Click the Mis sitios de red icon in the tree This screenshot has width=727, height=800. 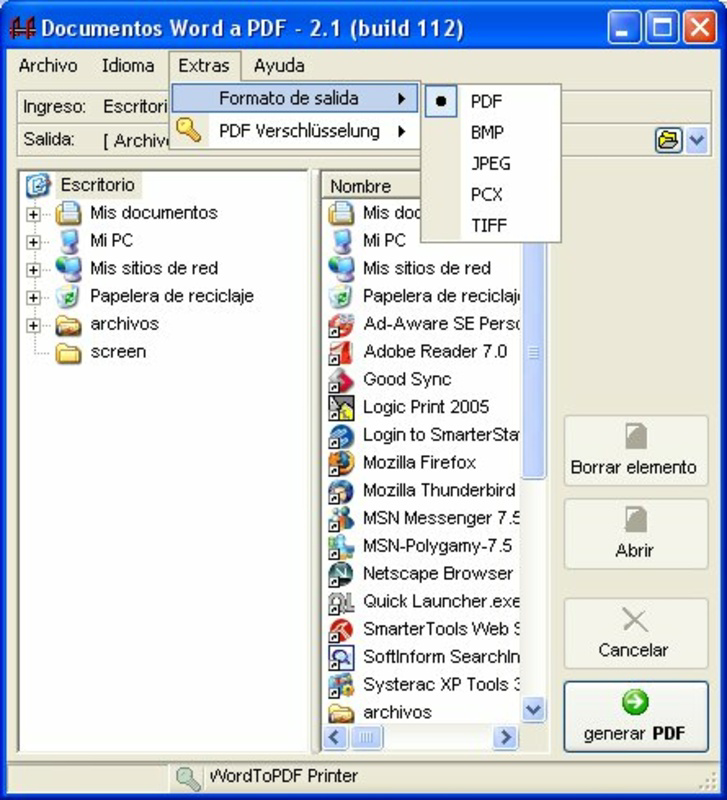pyautogui.click(x=68, y=268)
